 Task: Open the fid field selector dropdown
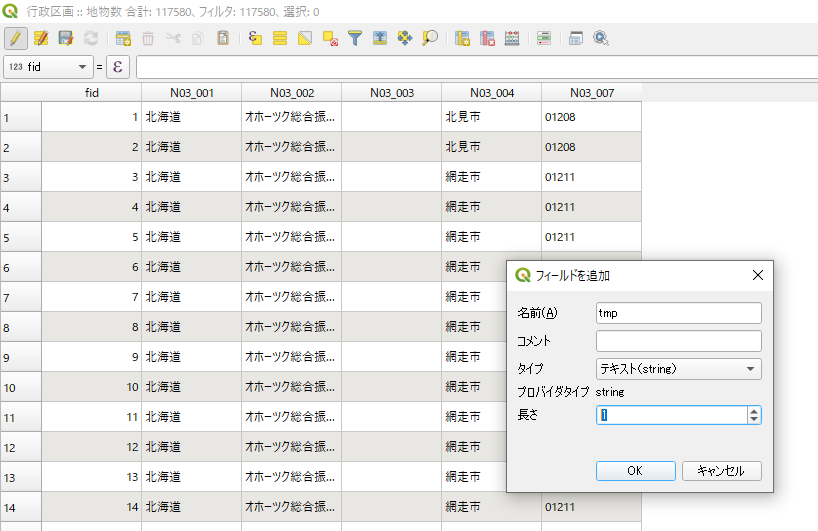click(x=48, y=67)
